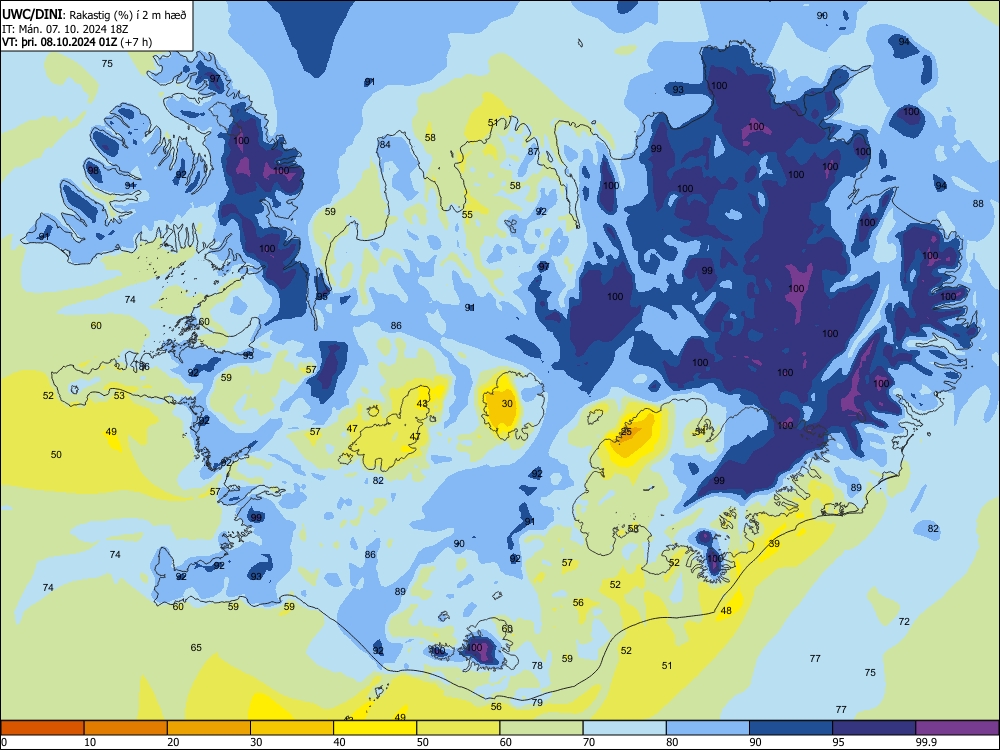This screenshot has width=1000, height=750.
Task: Click the legend tick label '70'
Action: (589, 742)
